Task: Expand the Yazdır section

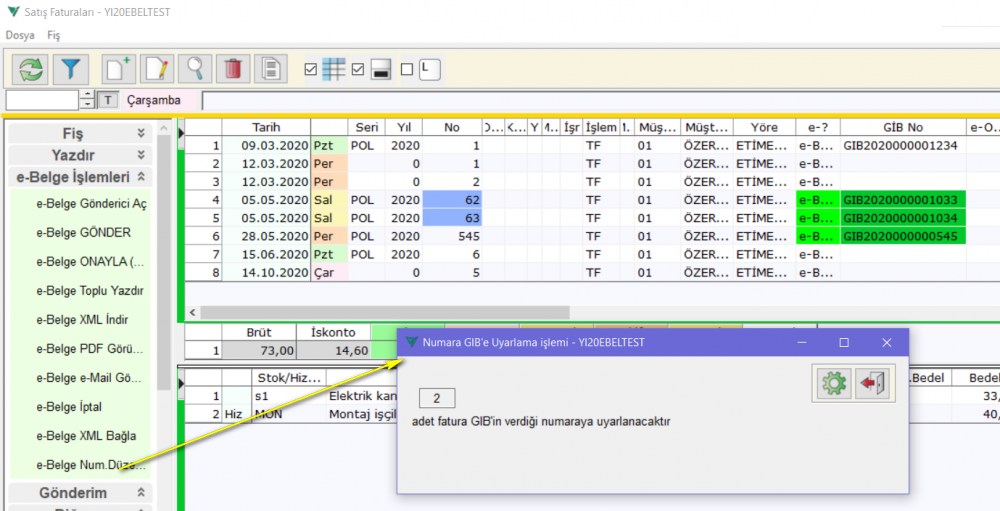Action: click(x=141, y=155)
